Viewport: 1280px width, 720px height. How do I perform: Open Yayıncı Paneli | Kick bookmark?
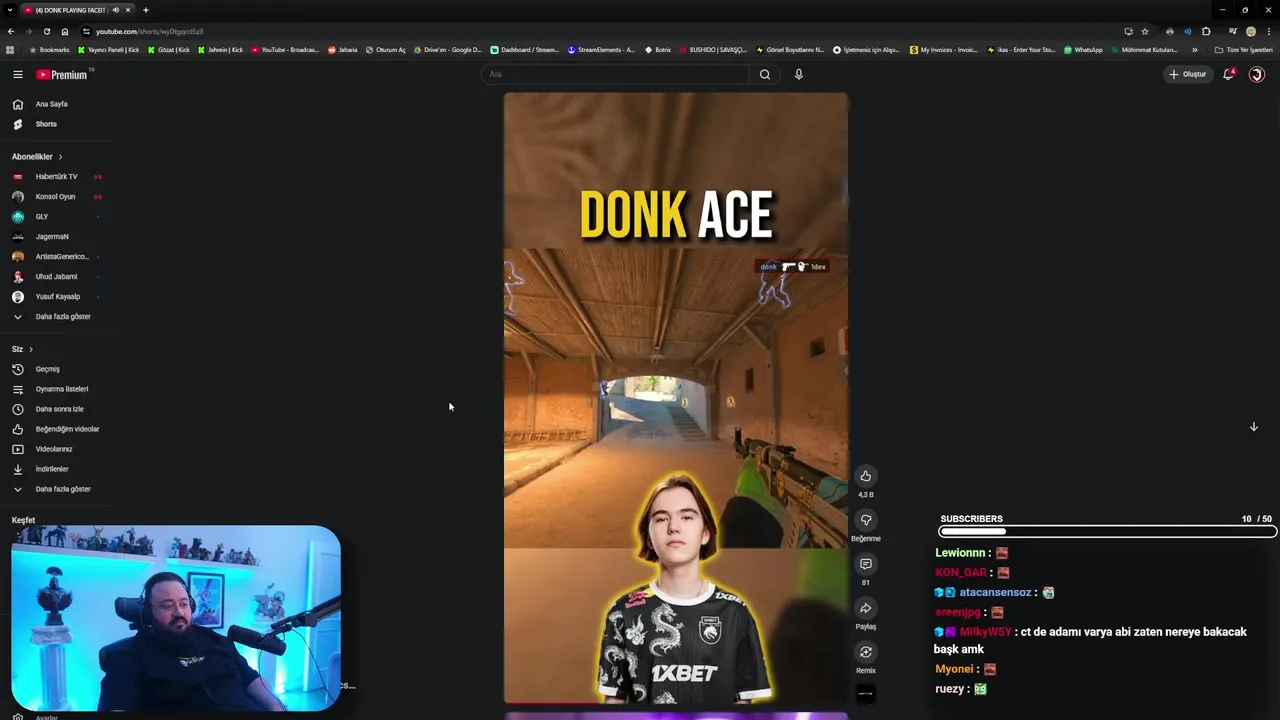[109, 49]
